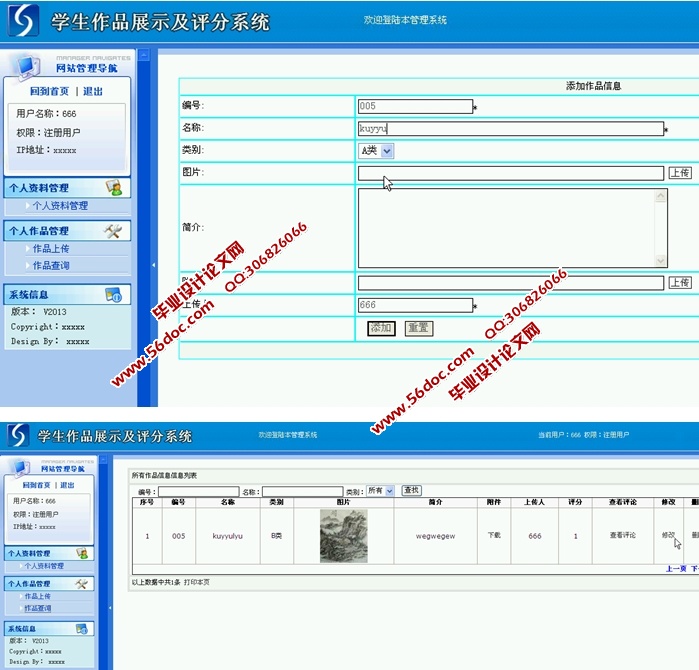This screenshot has height=670, width=699.
Task: Click the 系统信息 section header on the add-work page
Action: (x=67, y=295)
